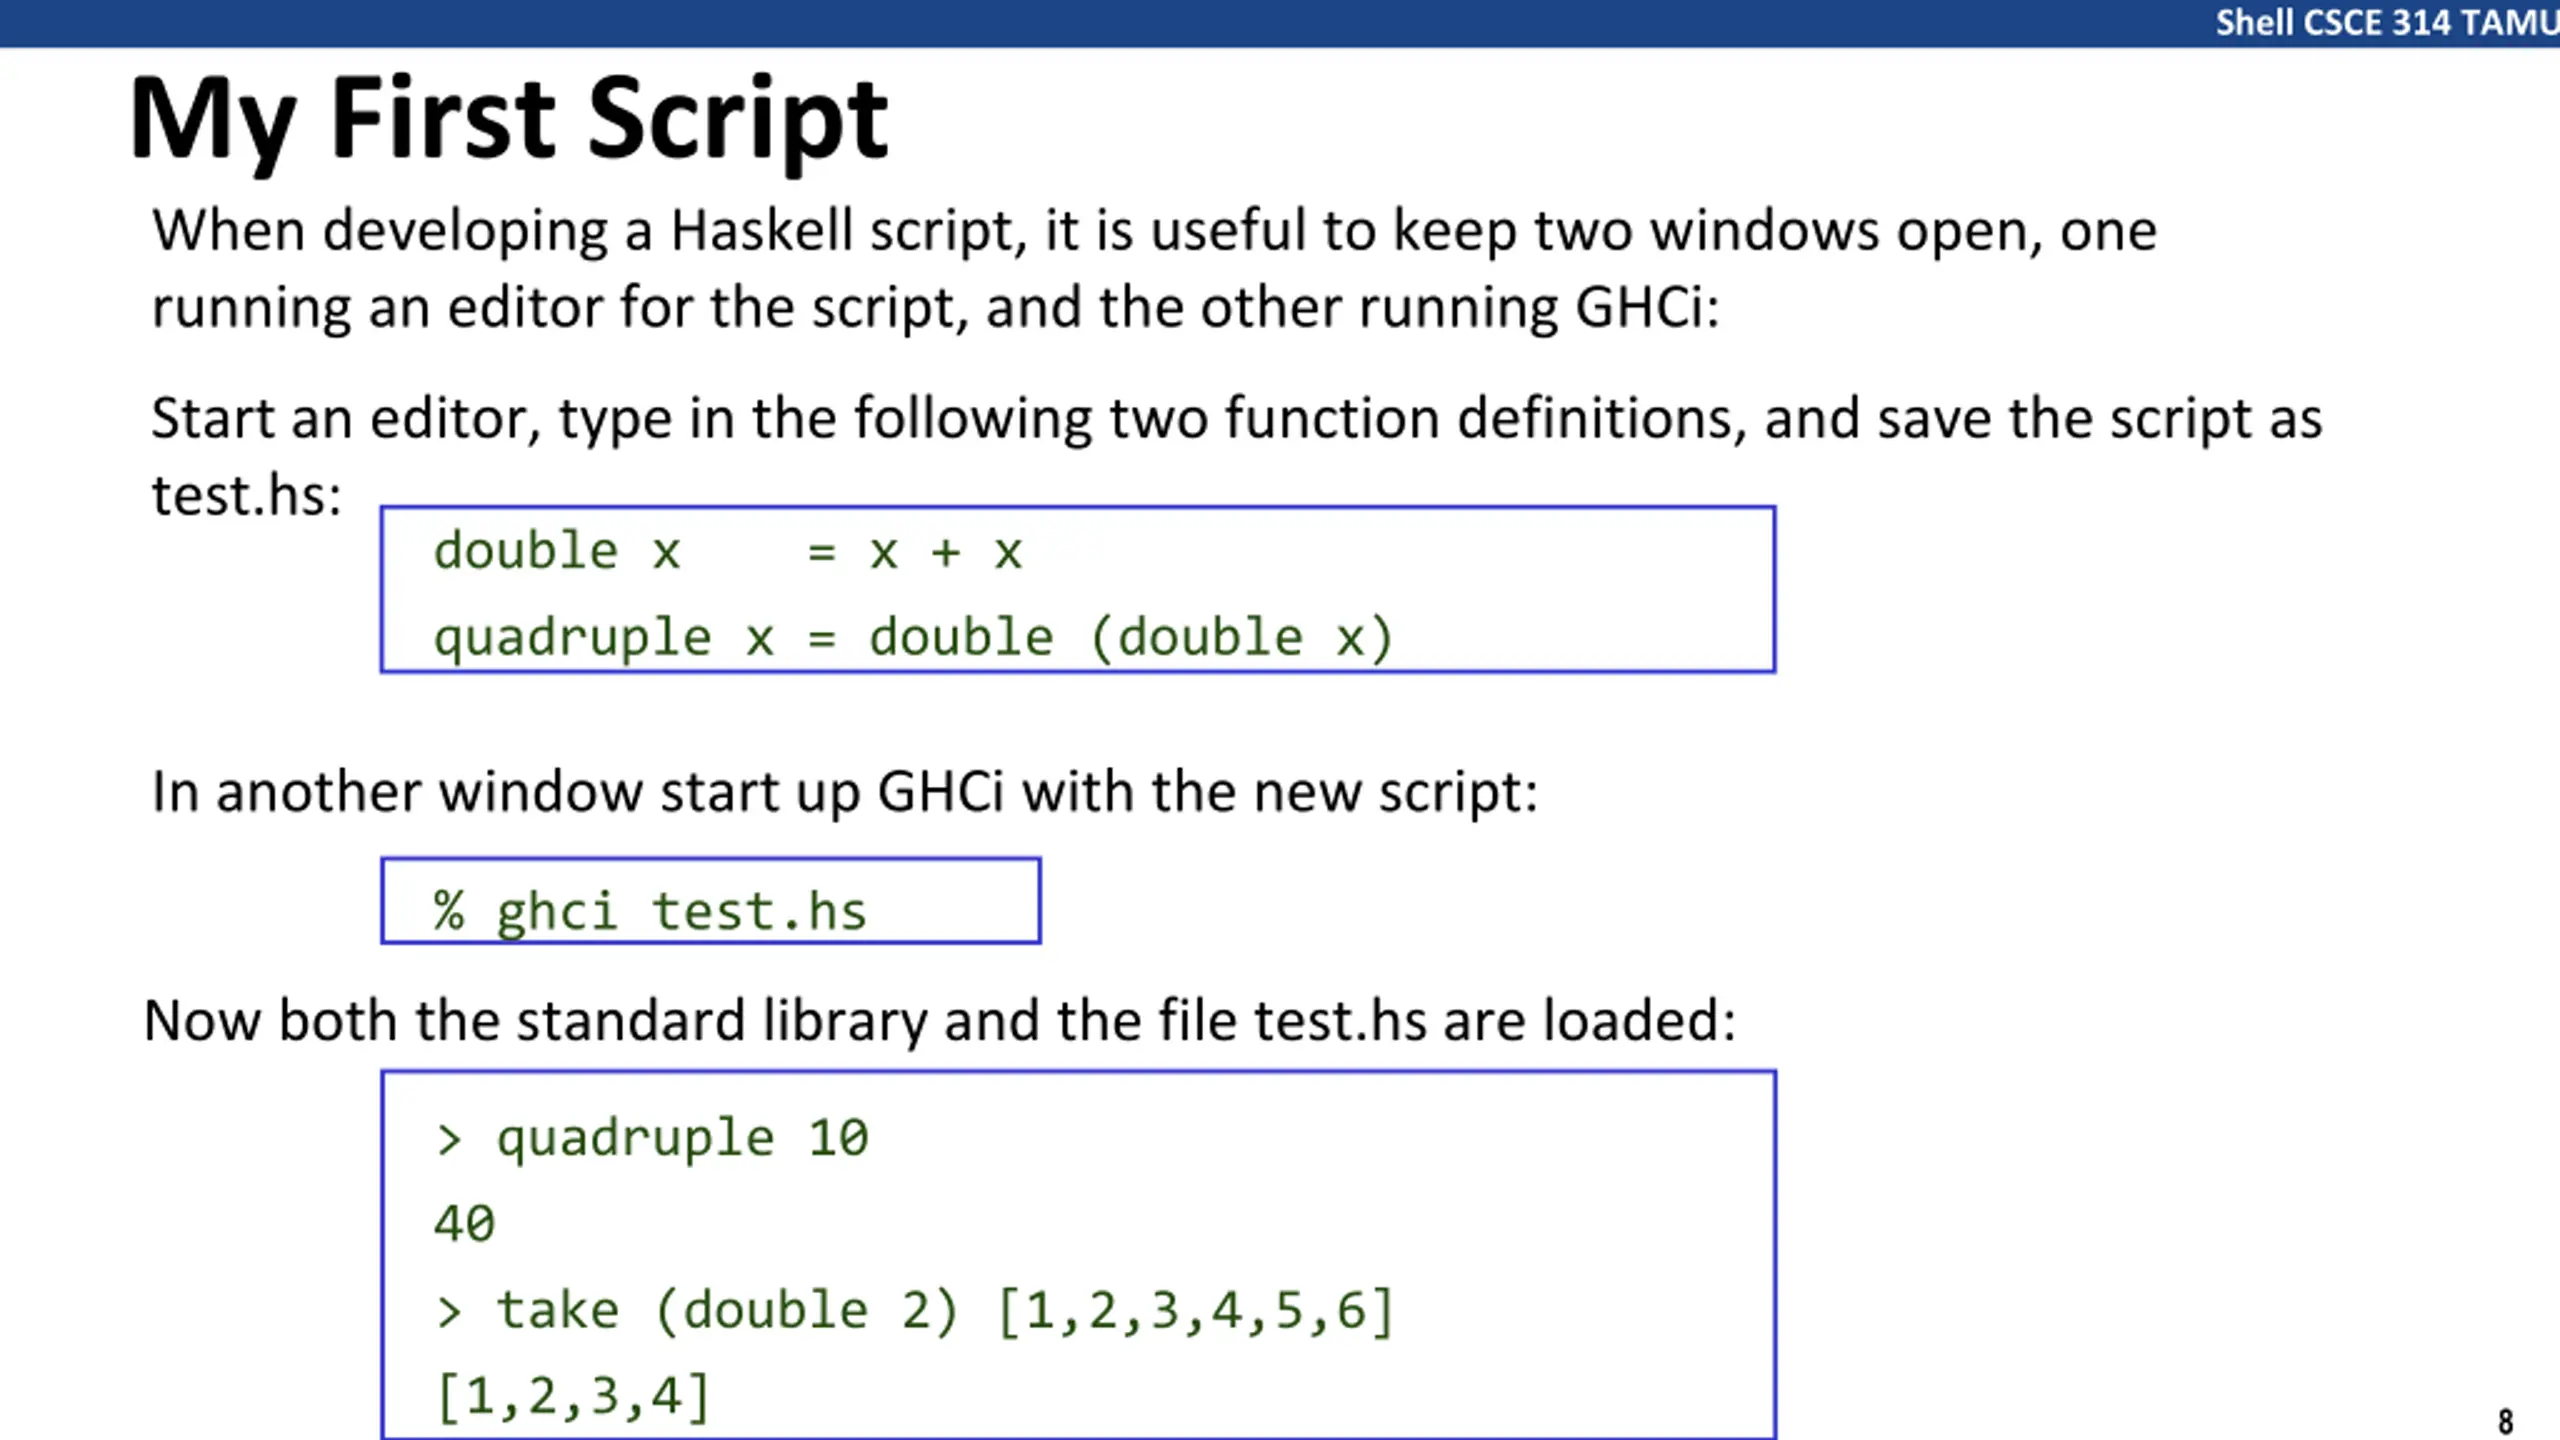
Task: Click the '(double x)' expression in the code box
Action: point(1242,638)
